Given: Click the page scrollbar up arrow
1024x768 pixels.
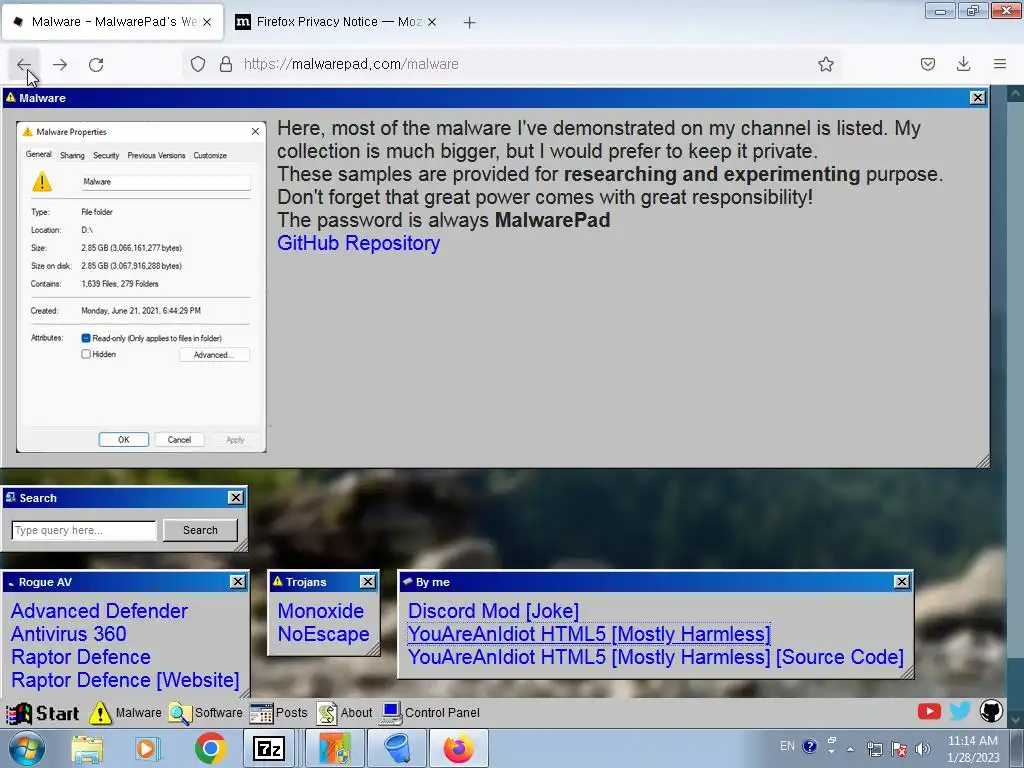Looking at the screenshot, I should (x=1015, y=94).
